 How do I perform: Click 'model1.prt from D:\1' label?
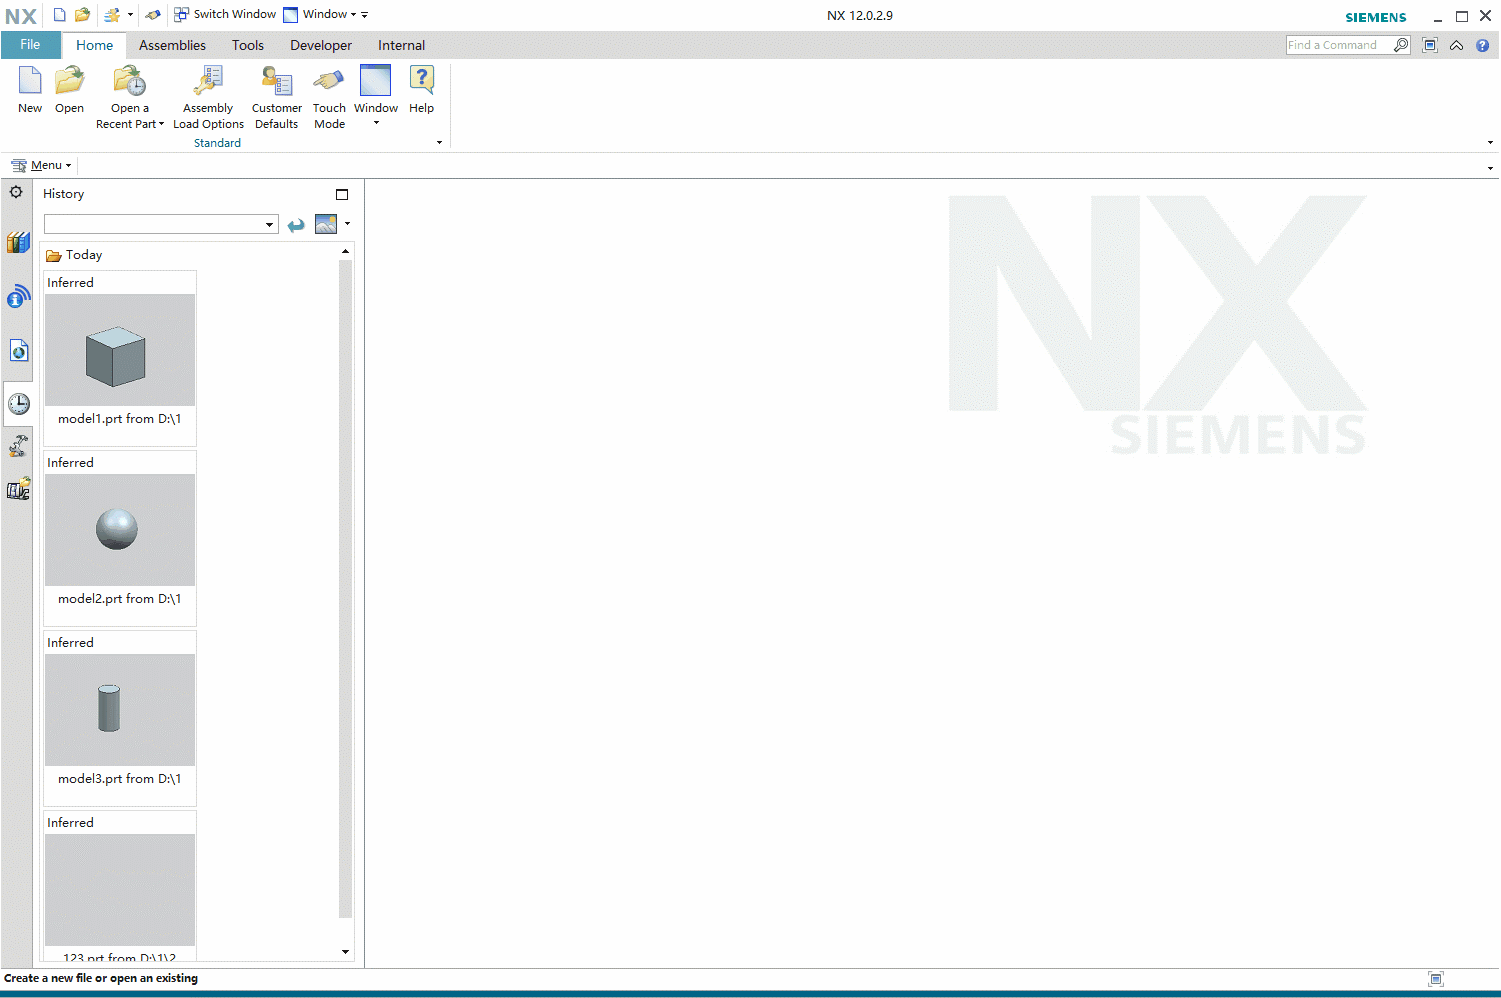120,419
